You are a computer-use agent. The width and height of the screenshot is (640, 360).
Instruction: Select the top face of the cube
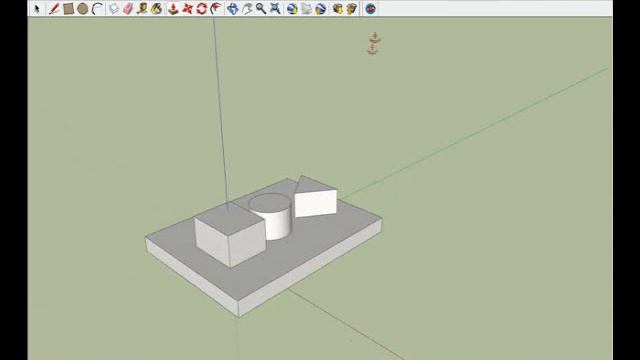229,219
